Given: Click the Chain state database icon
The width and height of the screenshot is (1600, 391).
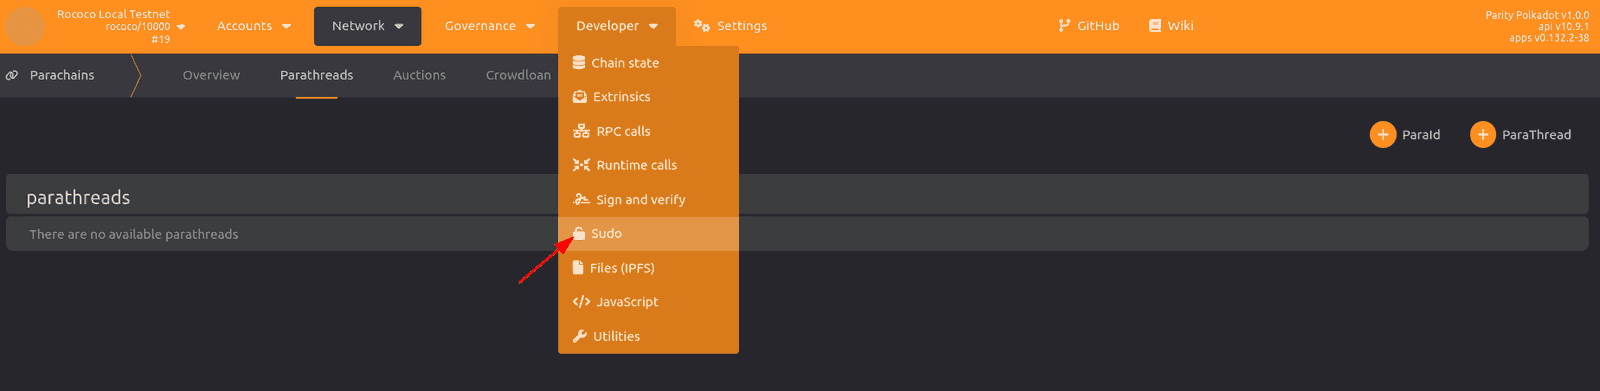Looking at the screenshot, I should 579,62.
